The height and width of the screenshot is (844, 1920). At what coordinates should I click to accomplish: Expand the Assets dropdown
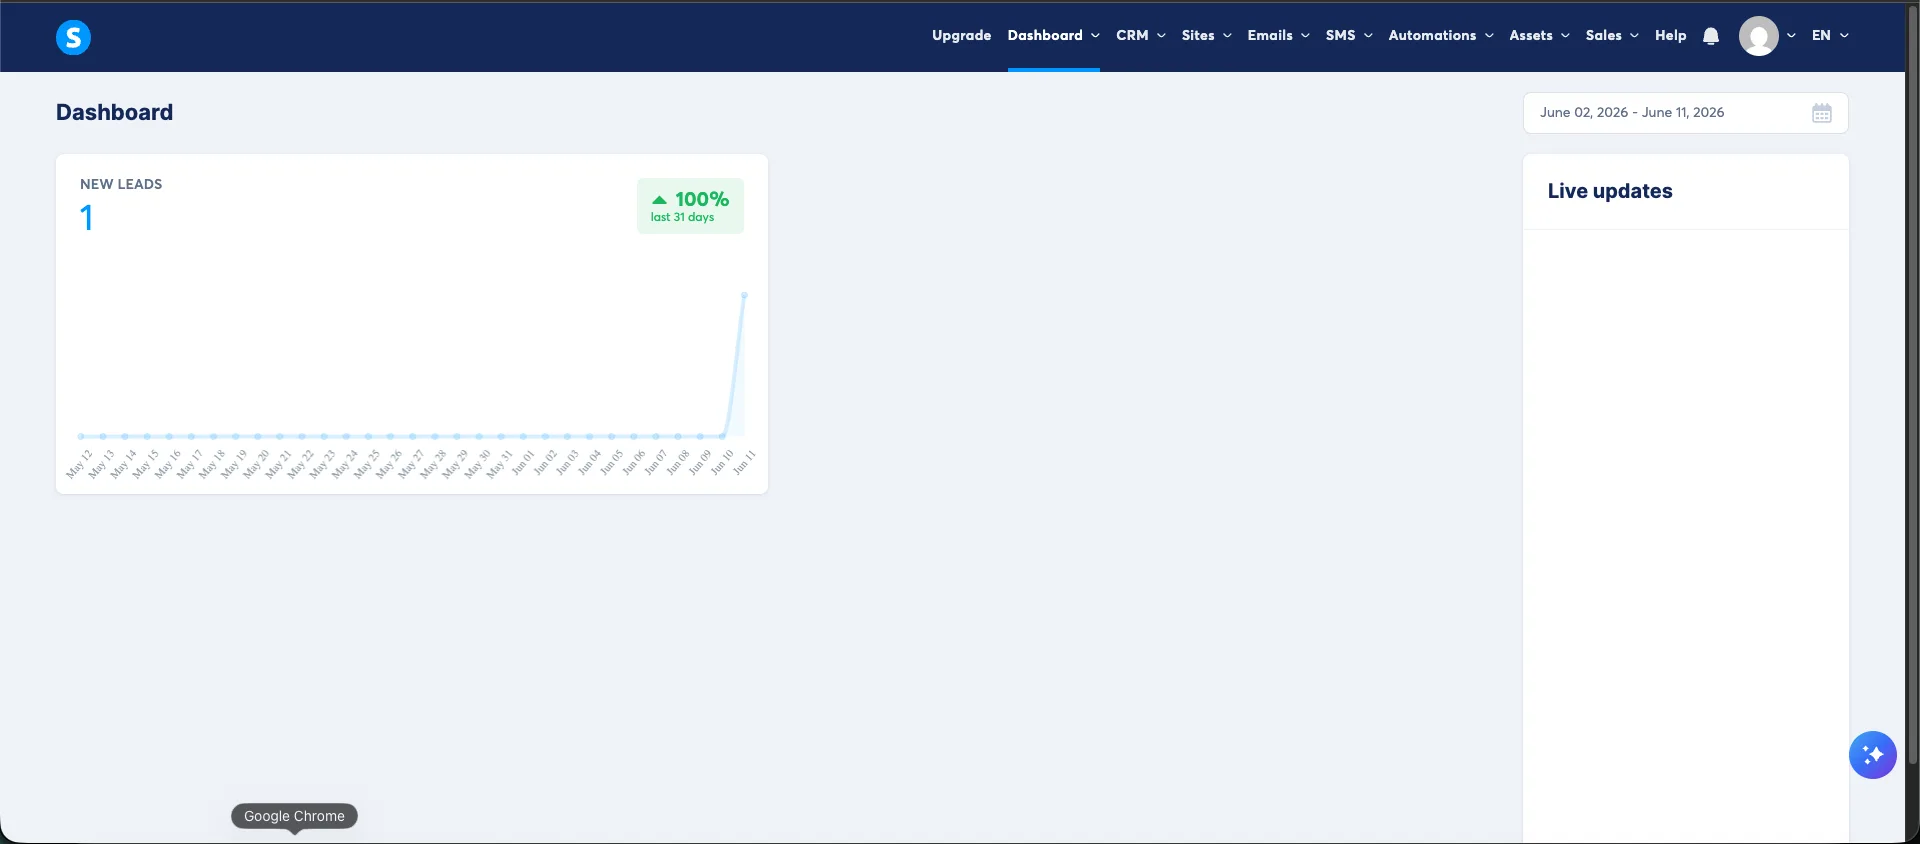point(1539,35)
